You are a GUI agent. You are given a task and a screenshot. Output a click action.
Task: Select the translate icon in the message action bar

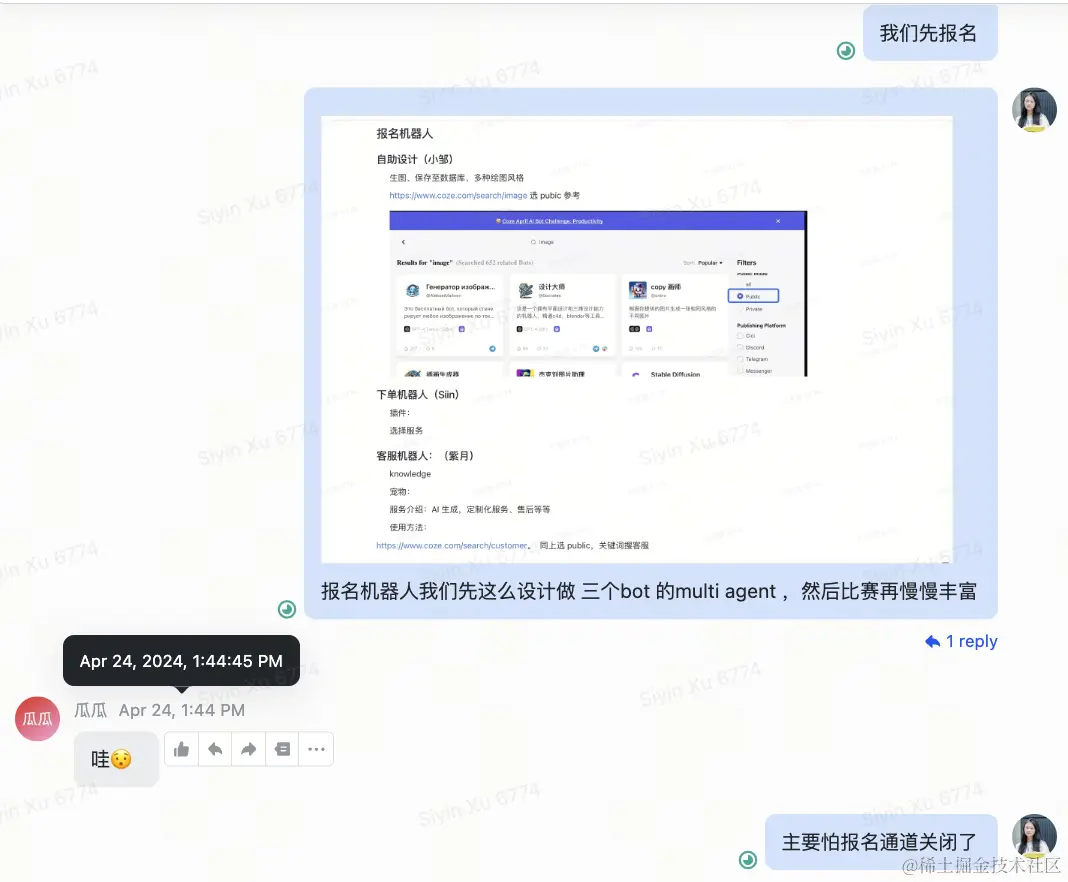coord(282,748)
